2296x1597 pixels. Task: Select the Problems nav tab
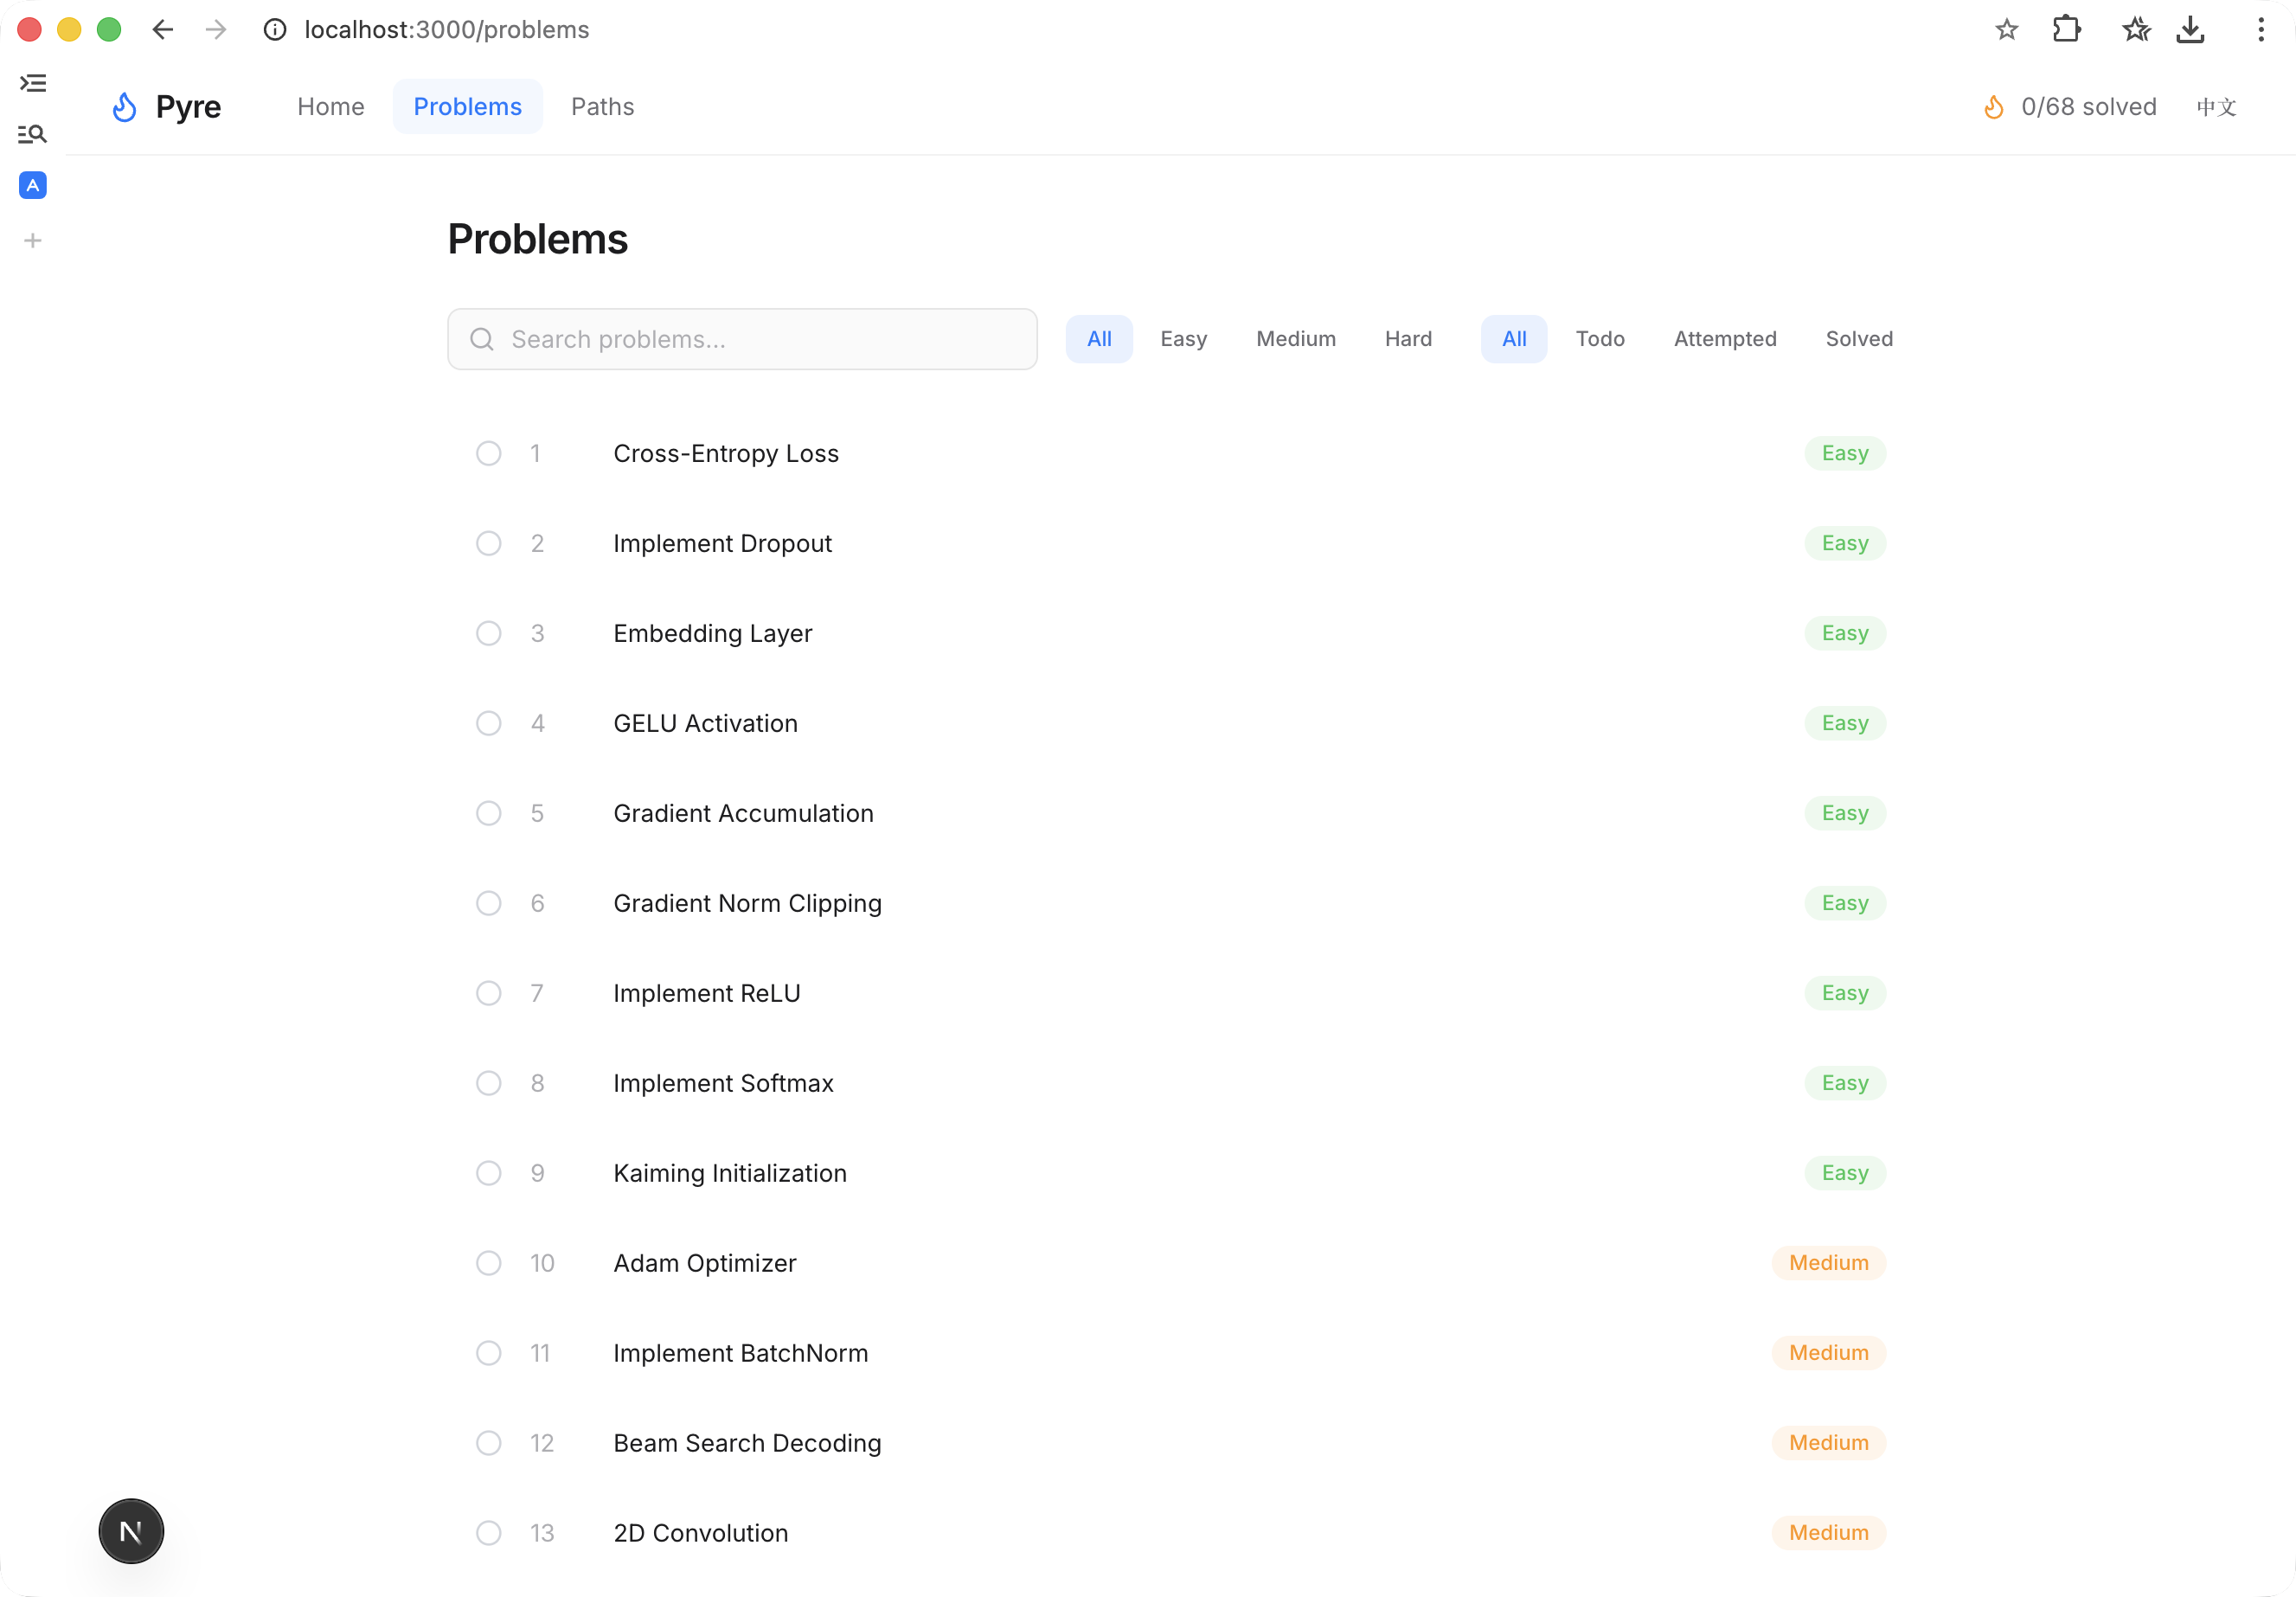(x=467, y=107)
